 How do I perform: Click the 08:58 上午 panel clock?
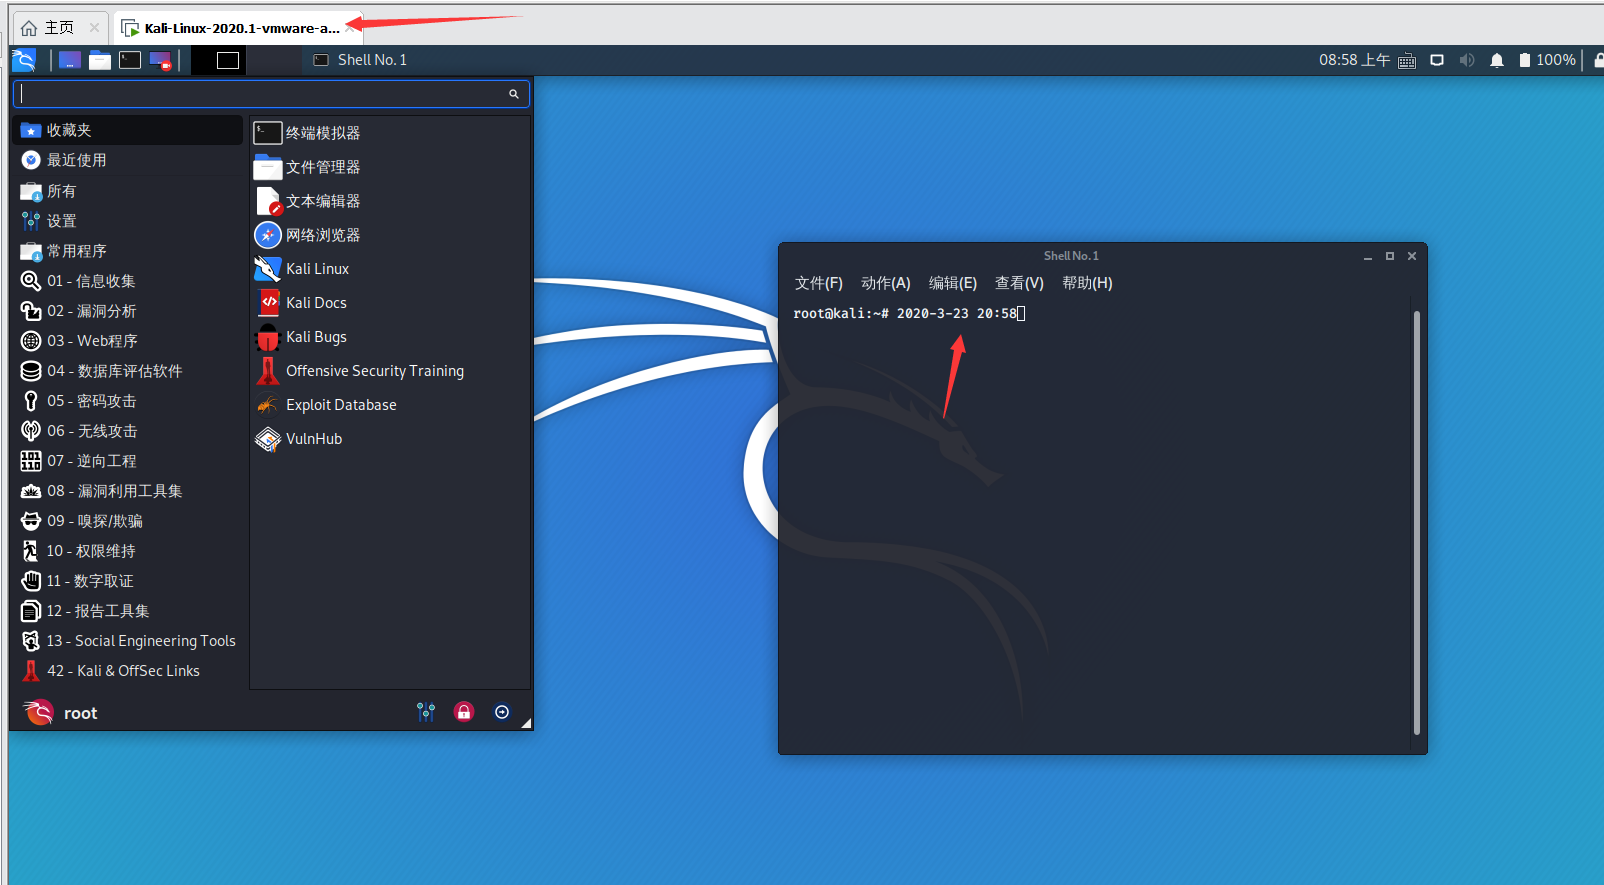pos(1354,60)
